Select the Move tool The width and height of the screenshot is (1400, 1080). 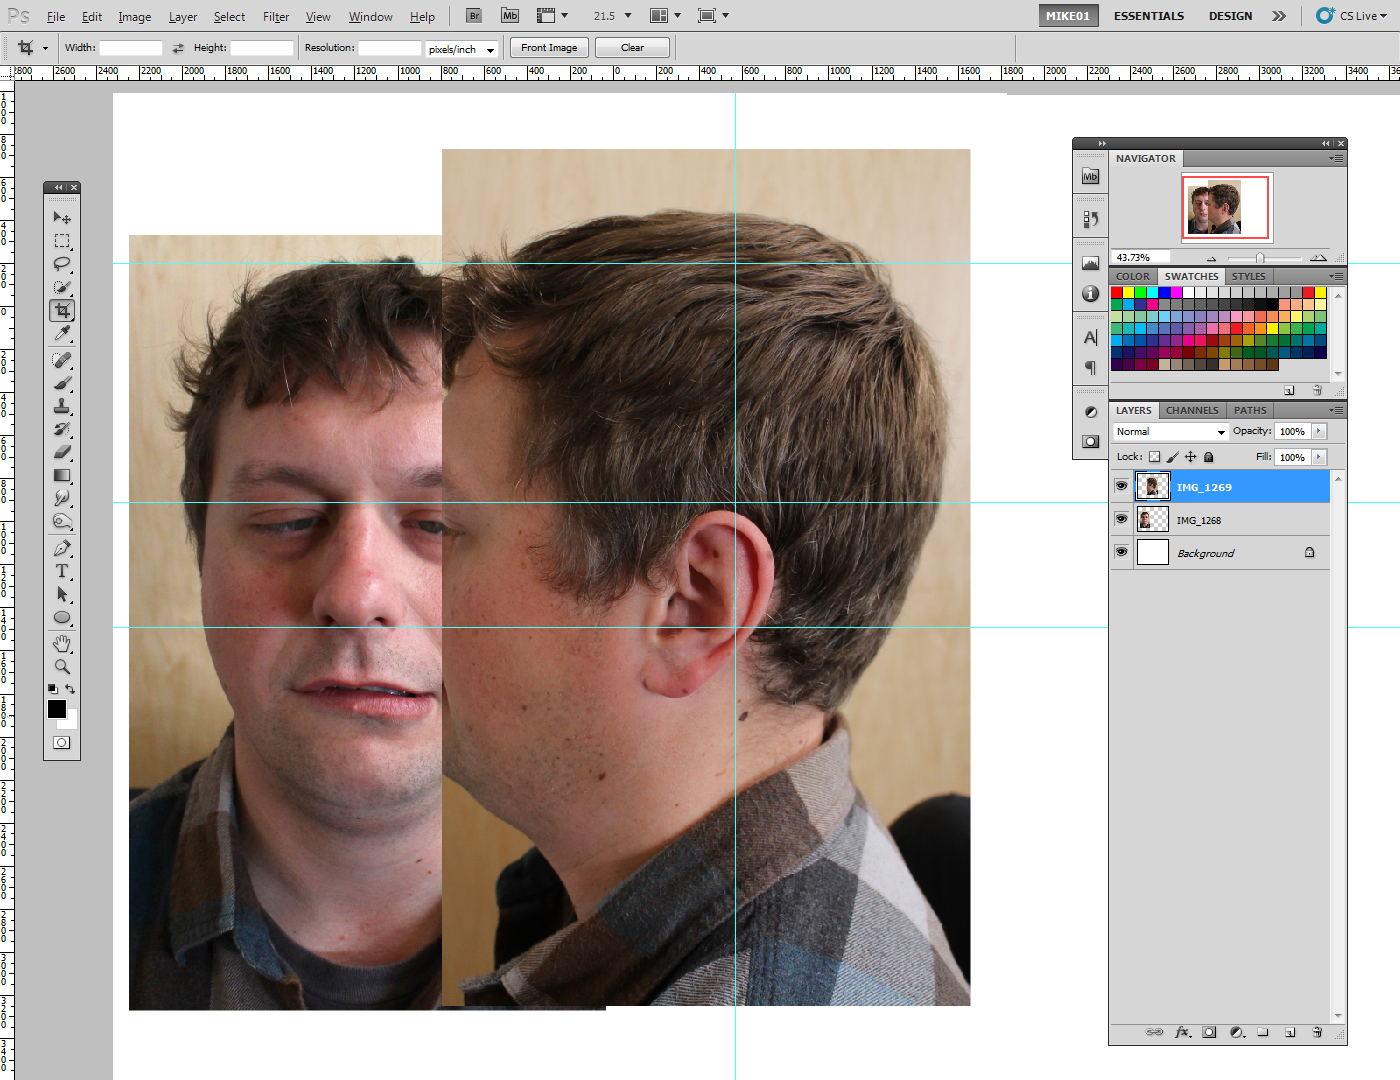point(62,217)
